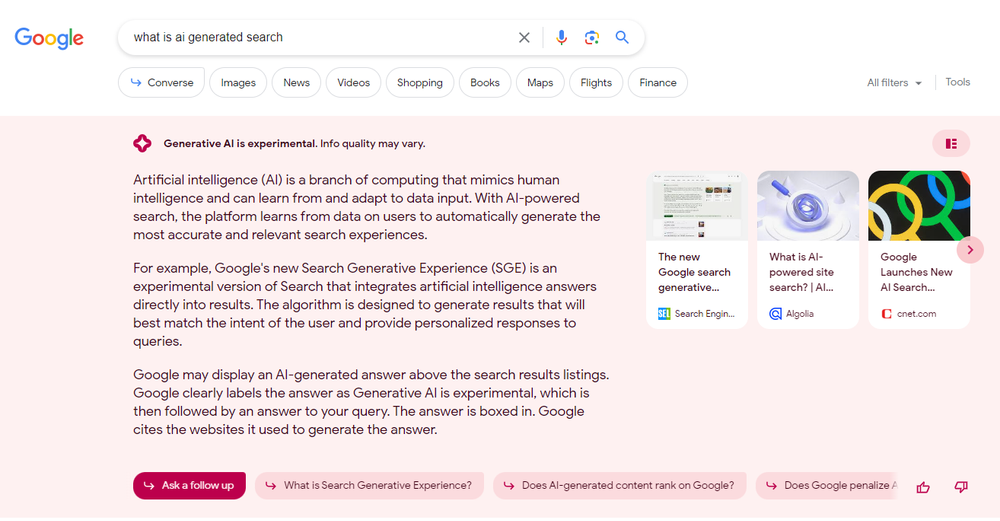Click the Generative AI sparkle icon
The height and width of the screenshot is (521, 1000).
click(x=142, y=143)
